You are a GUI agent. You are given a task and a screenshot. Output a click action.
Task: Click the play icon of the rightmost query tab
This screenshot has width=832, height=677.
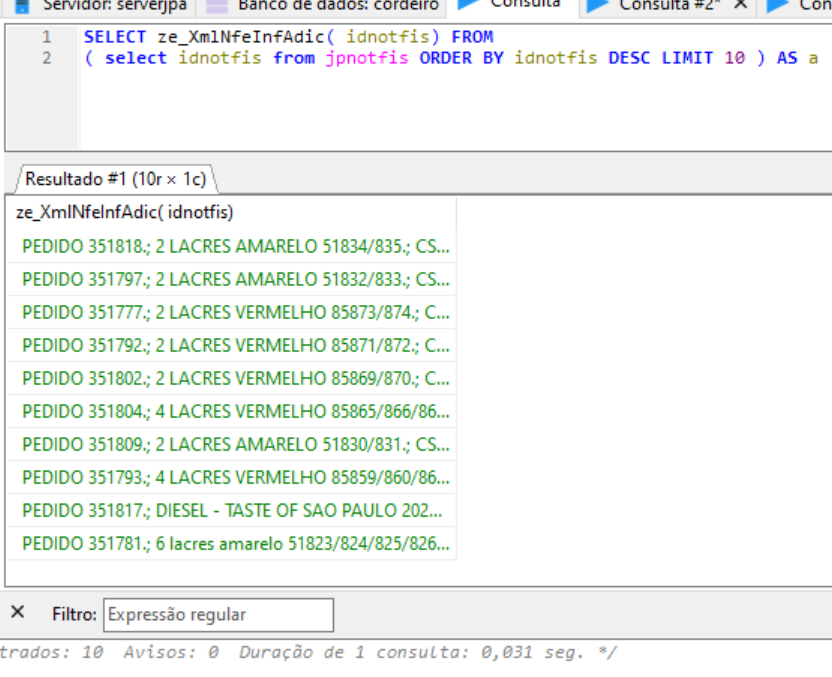tap(779, 5)
